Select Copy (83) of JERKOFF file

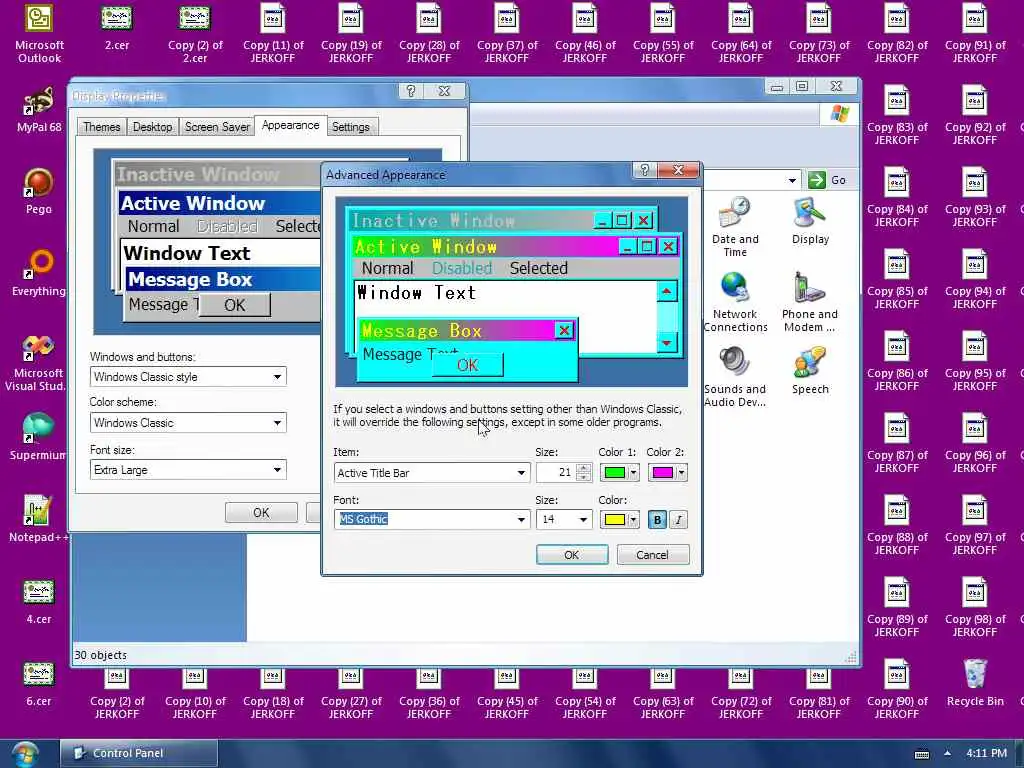click(897, 115)
